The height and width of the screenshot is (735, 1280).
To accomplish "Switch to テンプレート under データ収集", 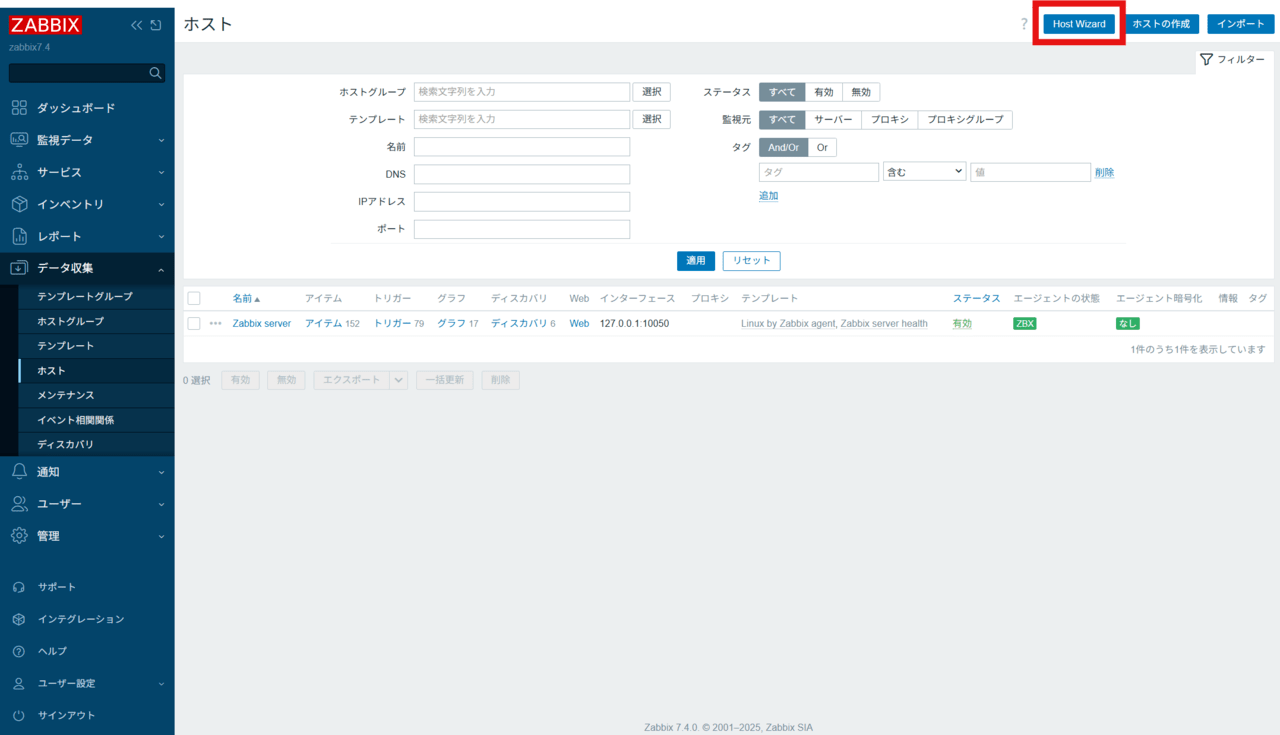I will (x=58, y=345).
